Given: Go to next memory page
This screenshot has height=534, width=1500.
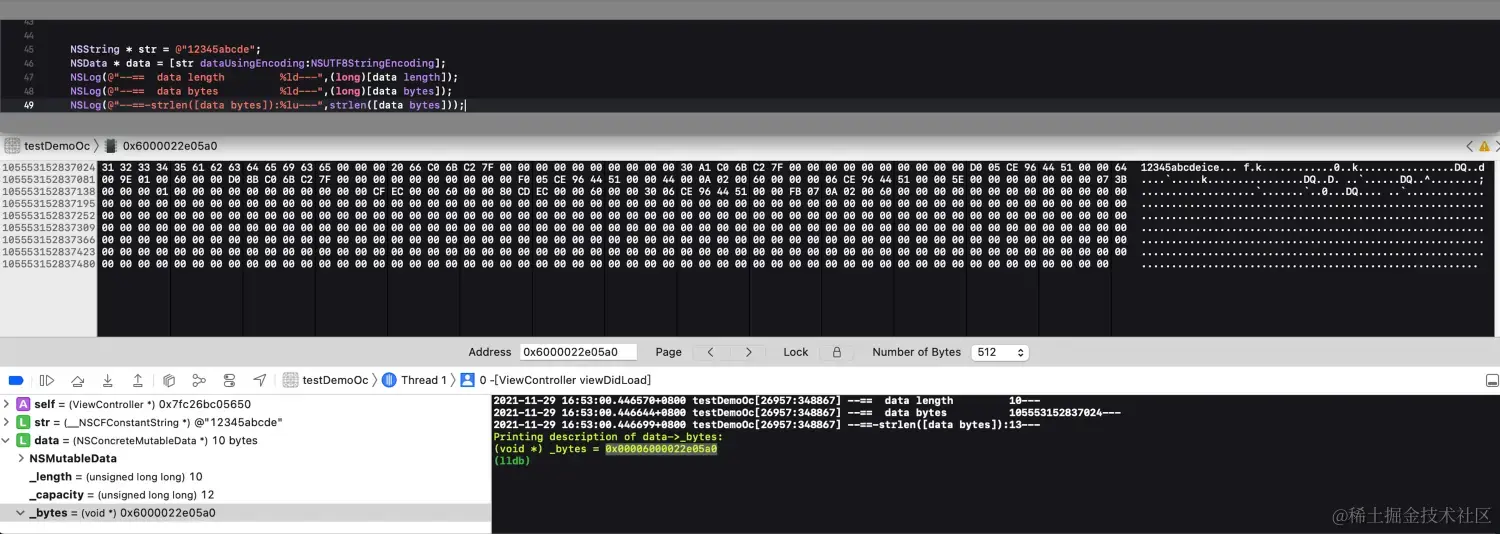Looking at the screenshot, I should tap(747, 352).
